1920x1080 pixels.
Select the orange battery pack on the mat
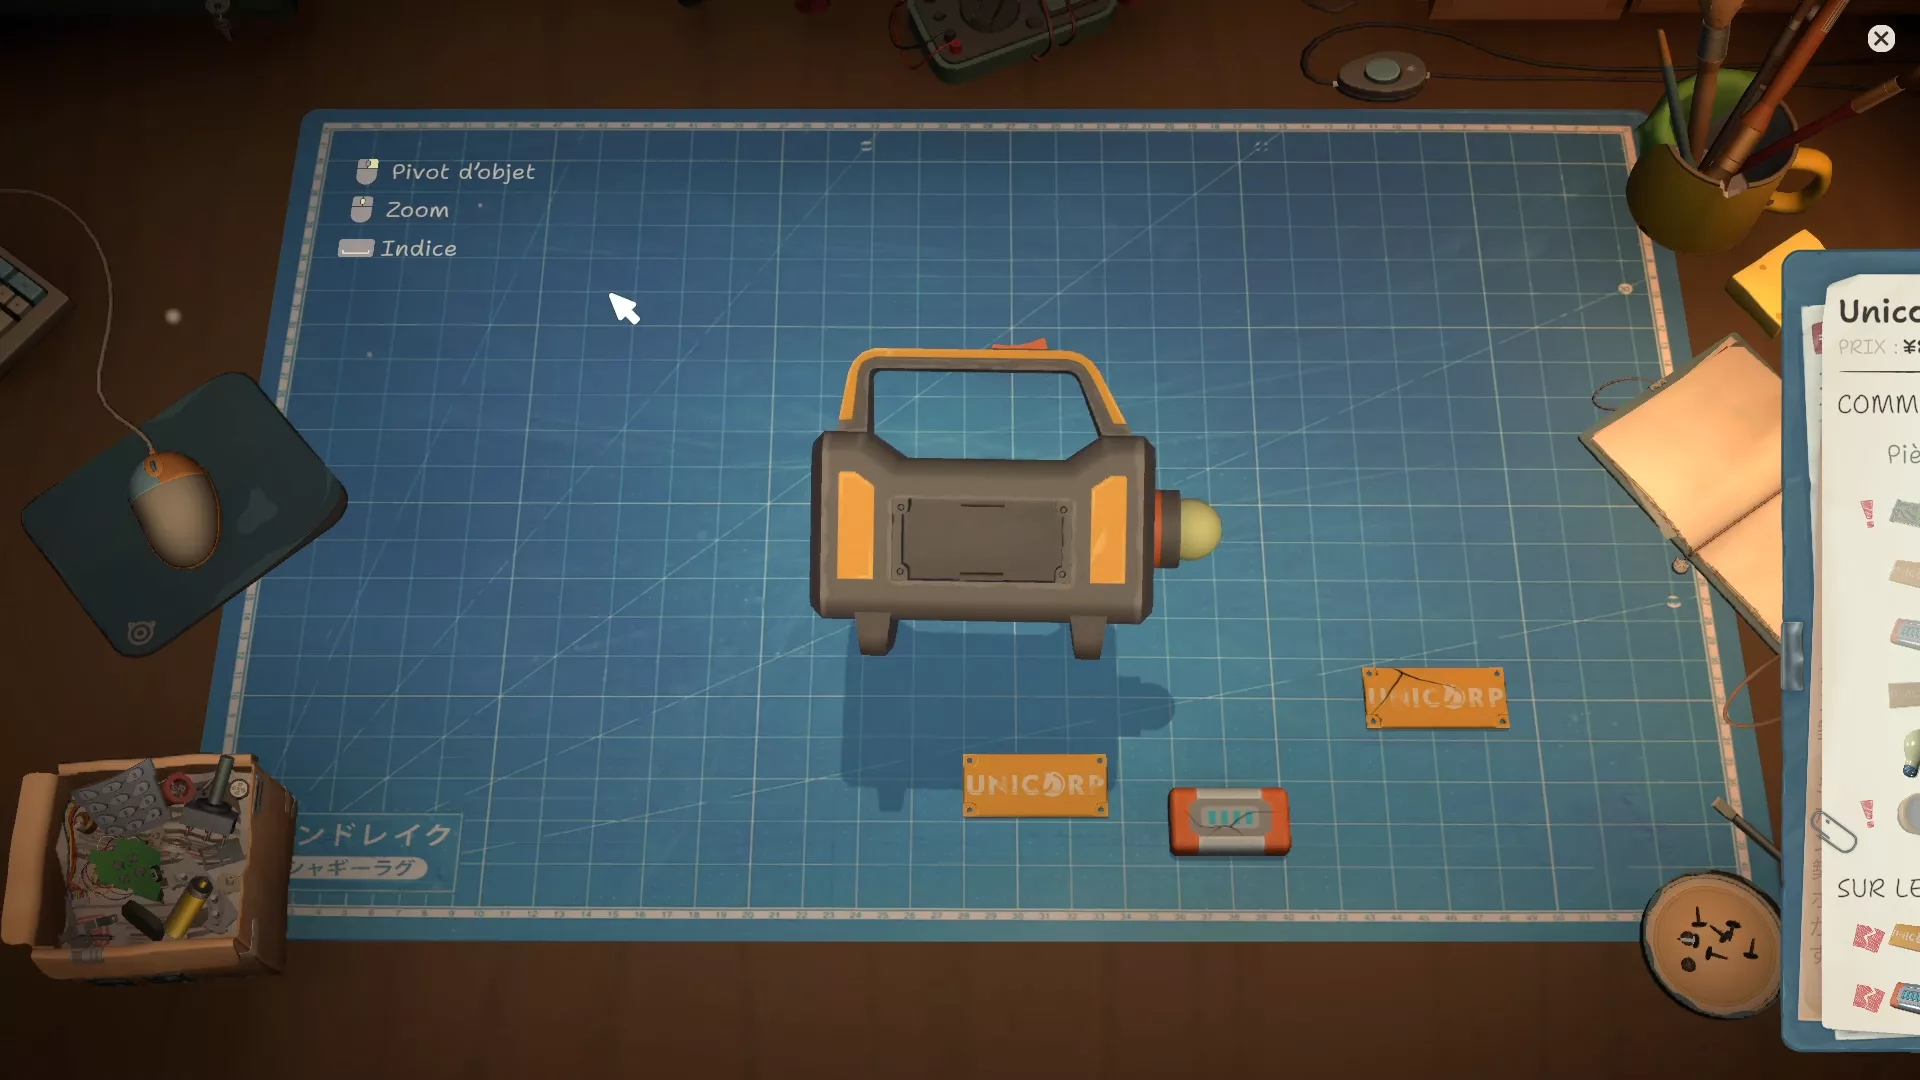click(x=1230, y=821)
